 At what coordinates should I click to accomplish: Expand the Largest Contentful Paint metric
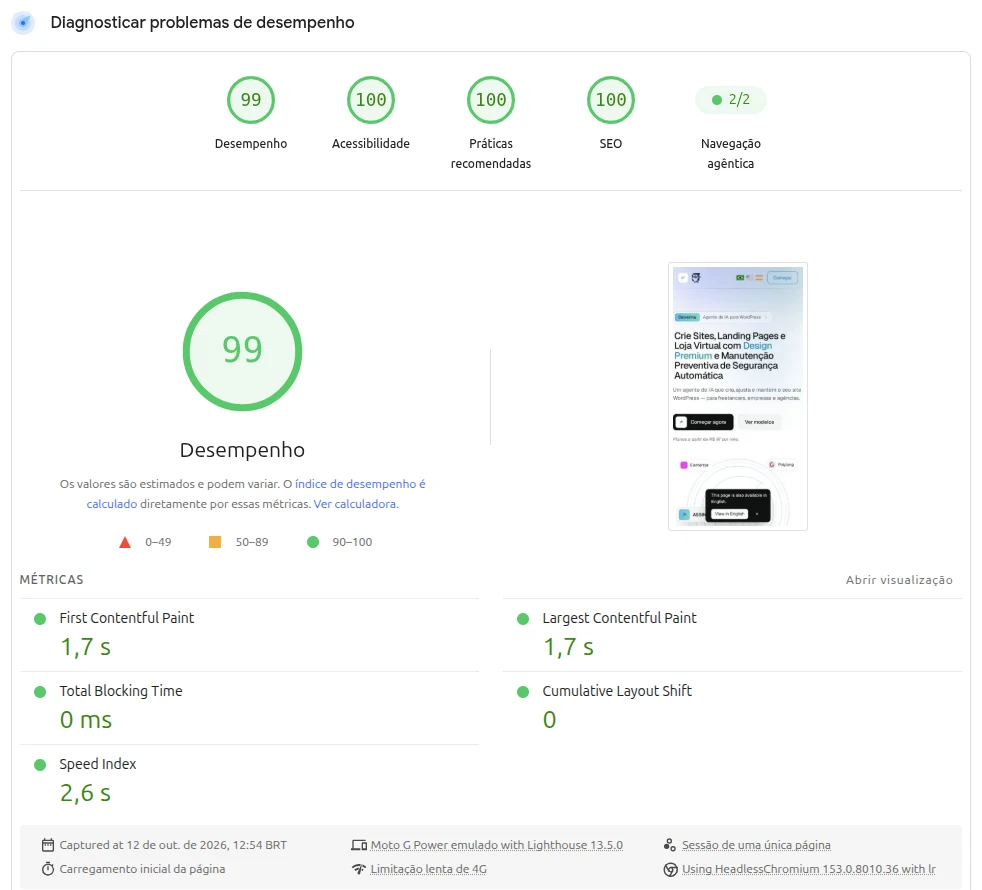[x=732, y=635]
